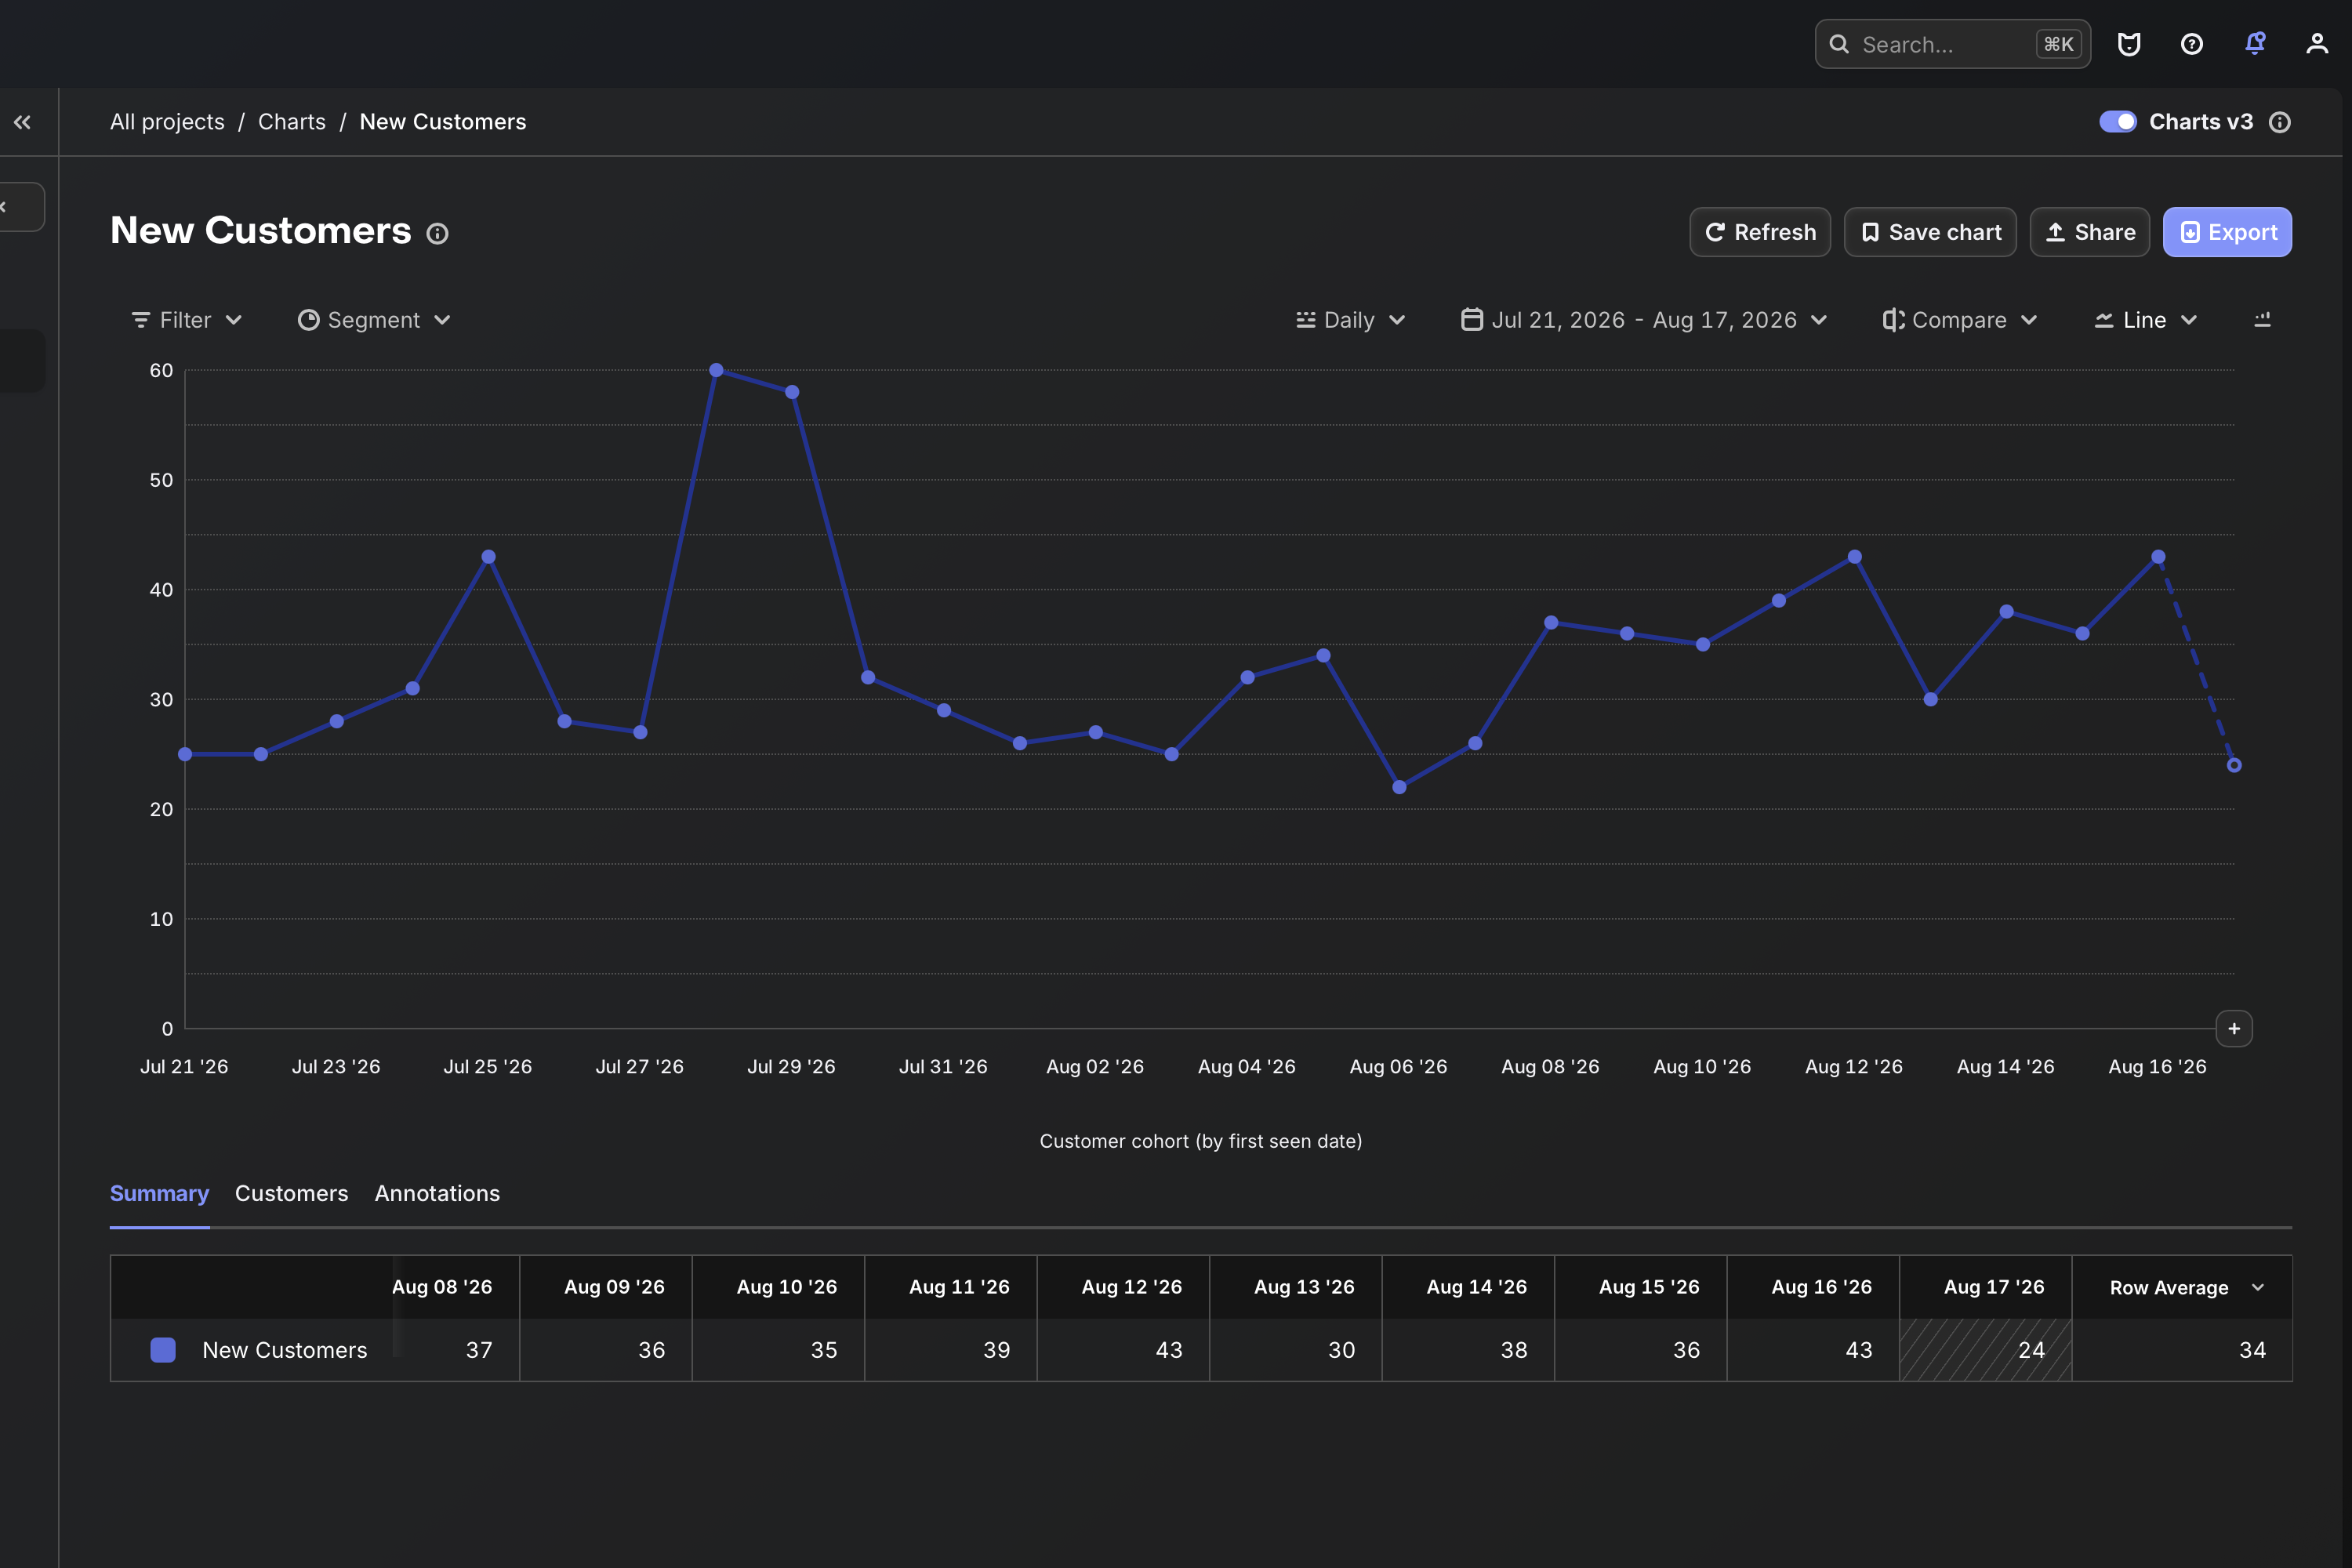
Task: Open the Daily interval dropdown
Action: coord(1351,320)
